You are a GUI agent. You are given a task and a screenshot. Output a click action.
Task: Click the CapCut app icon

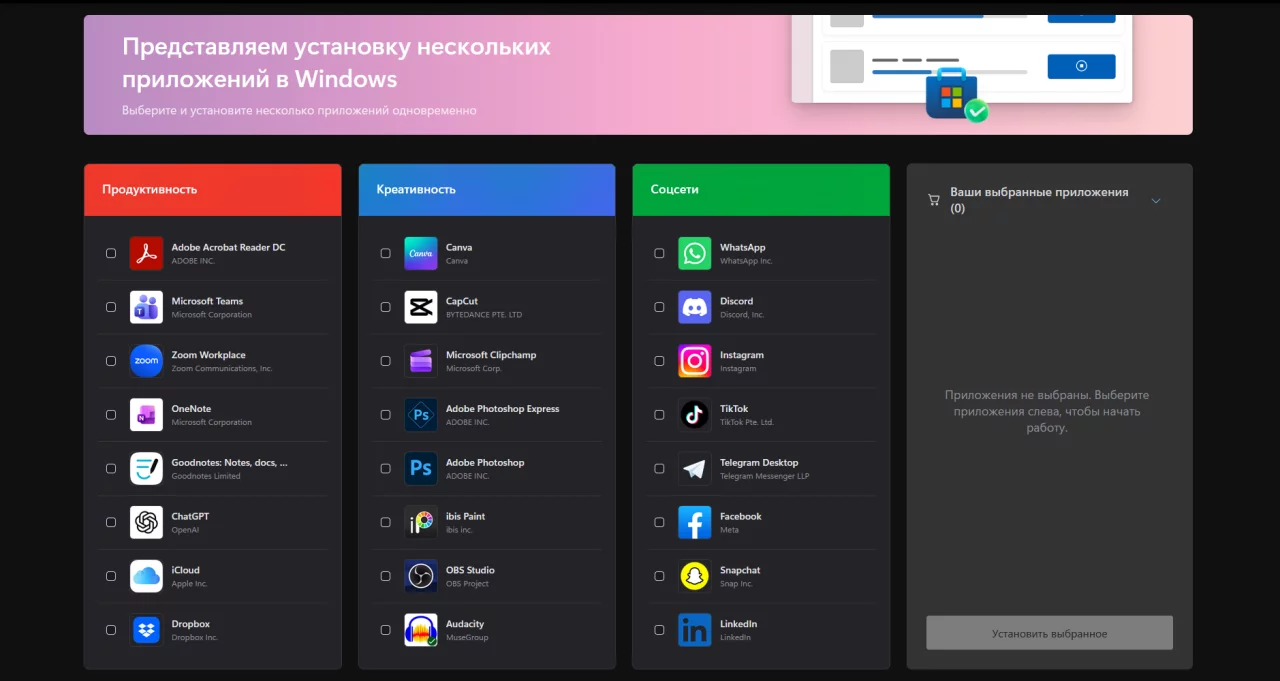[420, 307]
